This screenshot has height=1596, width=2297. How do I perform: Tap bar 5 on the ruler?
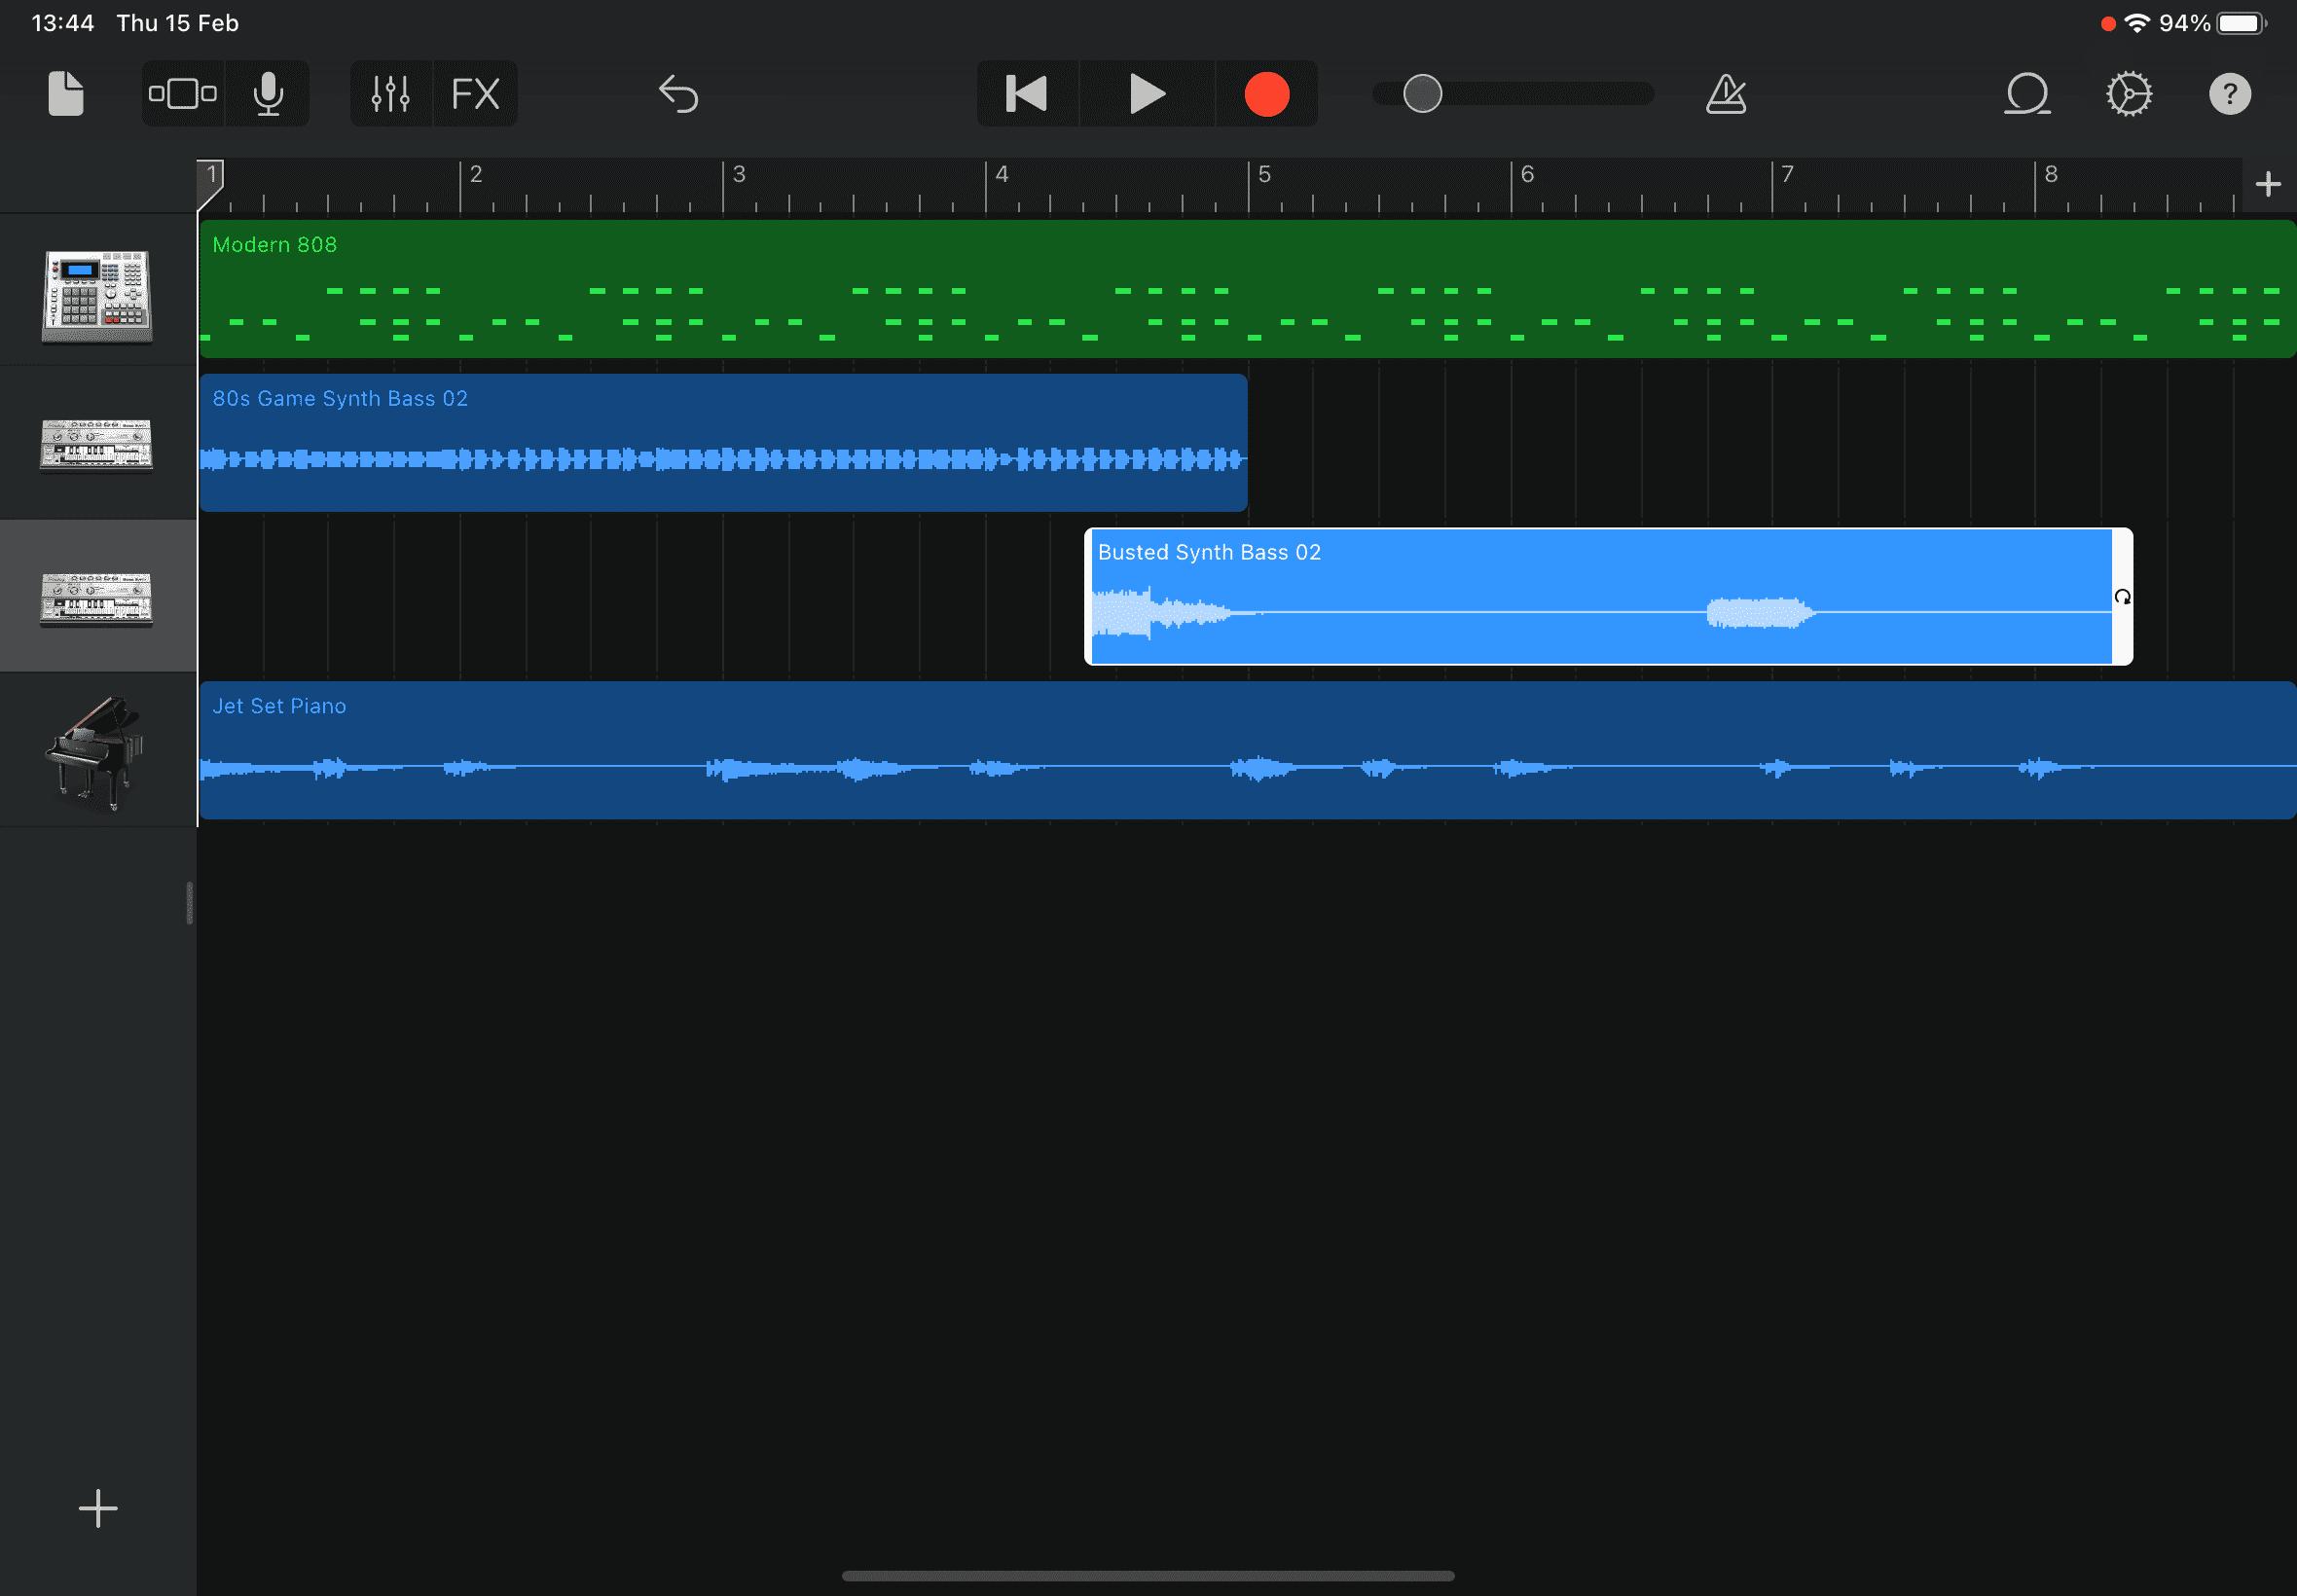(x=1264, y=174)
